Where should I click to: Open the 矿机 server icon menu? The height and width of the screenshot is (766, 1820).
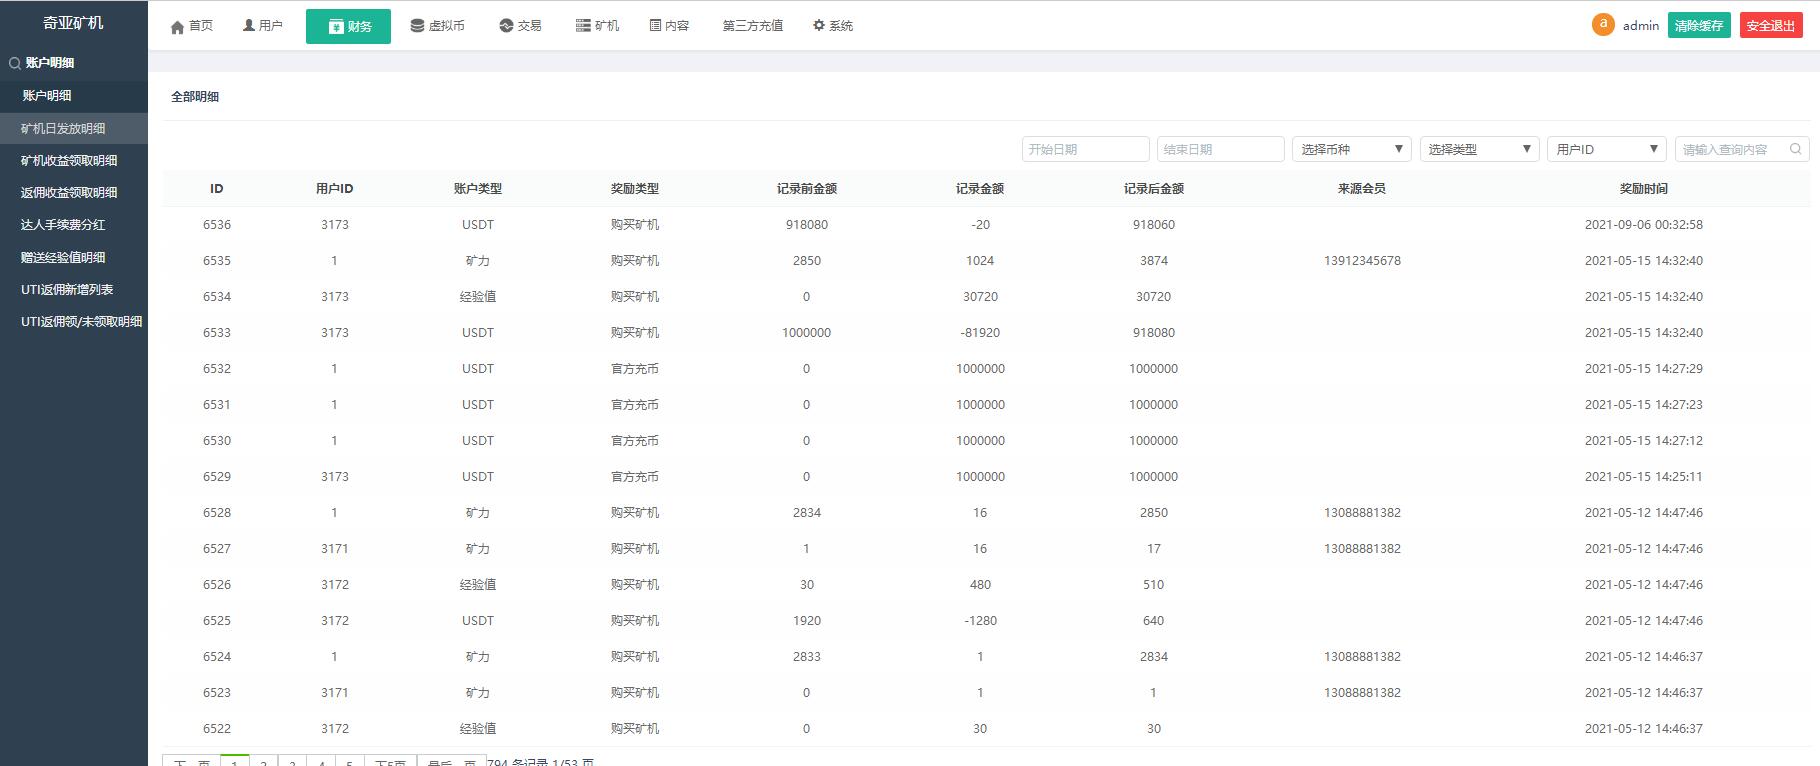click(x=583, y=26)
